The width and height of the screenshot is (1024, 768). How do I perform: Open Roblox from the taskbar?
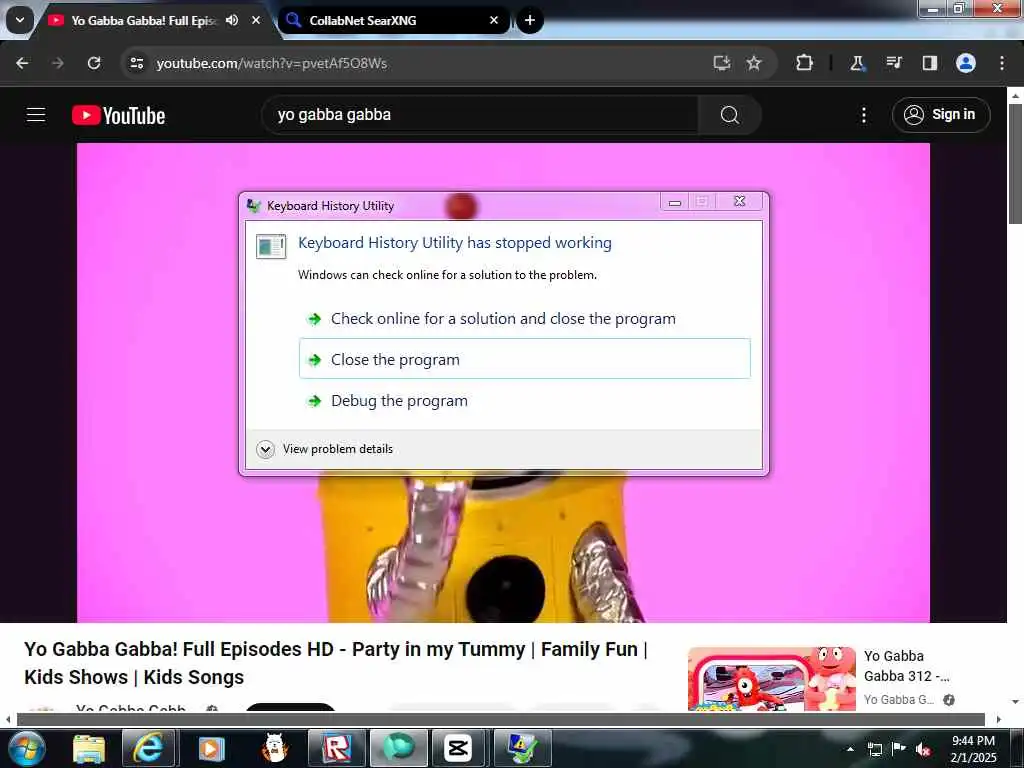click(337, 748)
